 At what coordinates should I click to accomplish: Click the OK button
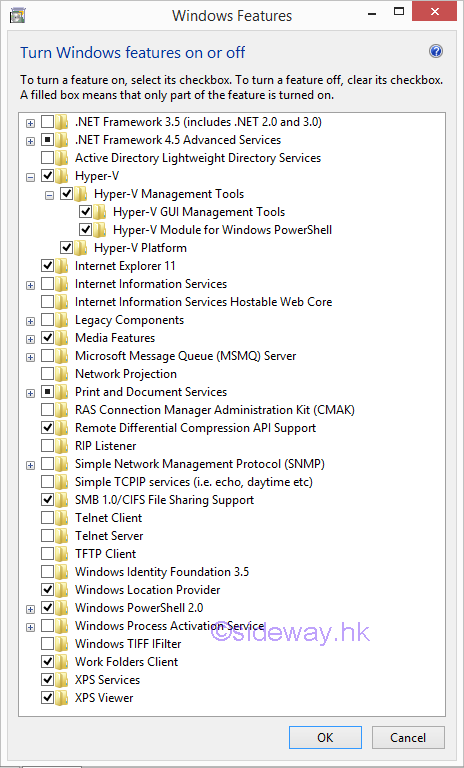(325, 737)
